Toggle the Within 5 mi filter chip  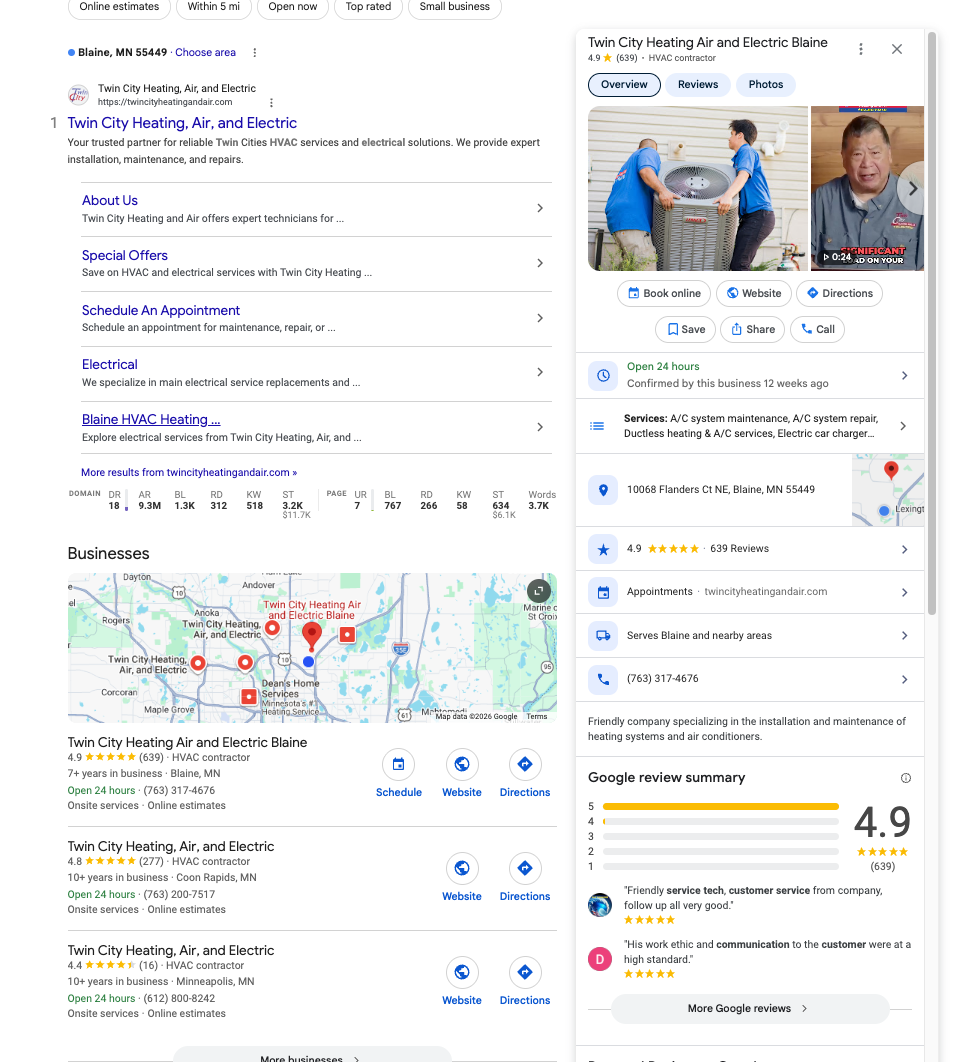click(x=214, y=7)
